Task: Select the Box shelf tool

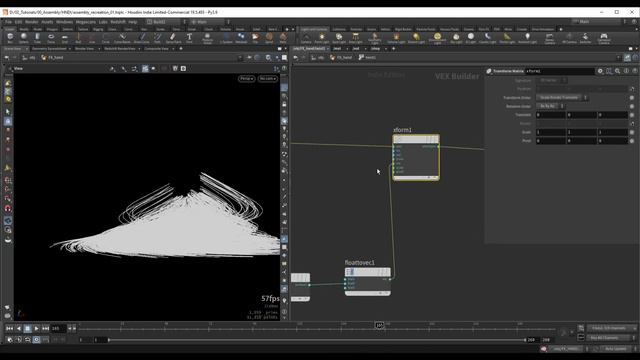Action: (x=10, y=38)
